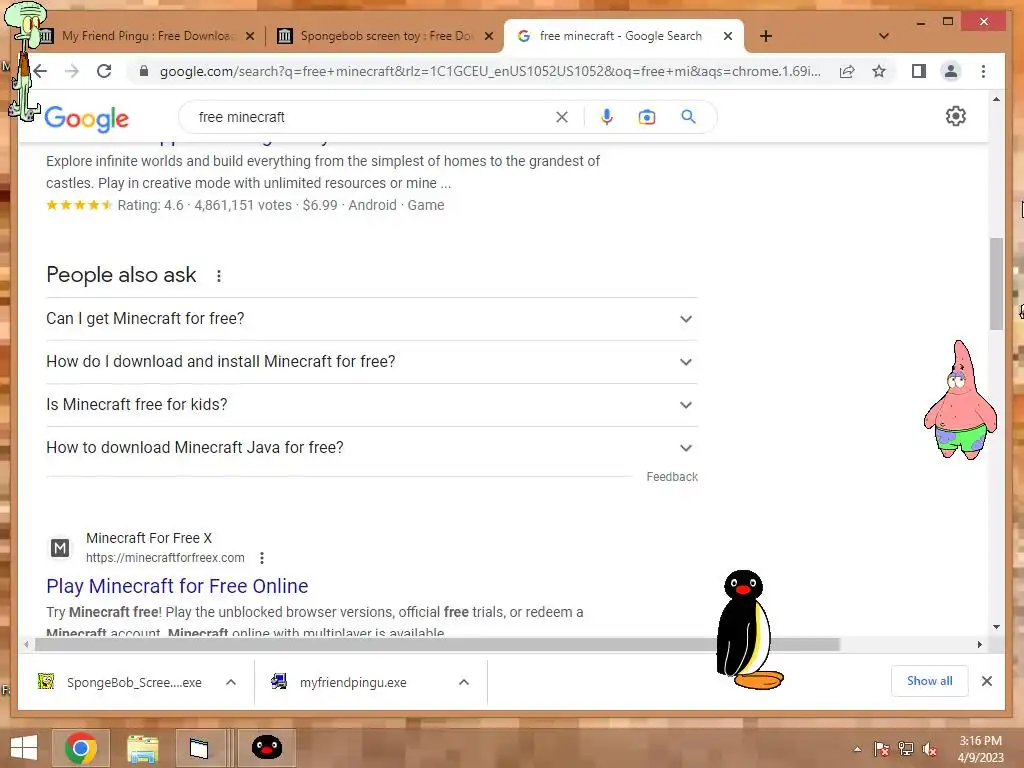Click the scroll-down arrow of the page
This screenshot has width=1024, height=768.
point(996,627)
